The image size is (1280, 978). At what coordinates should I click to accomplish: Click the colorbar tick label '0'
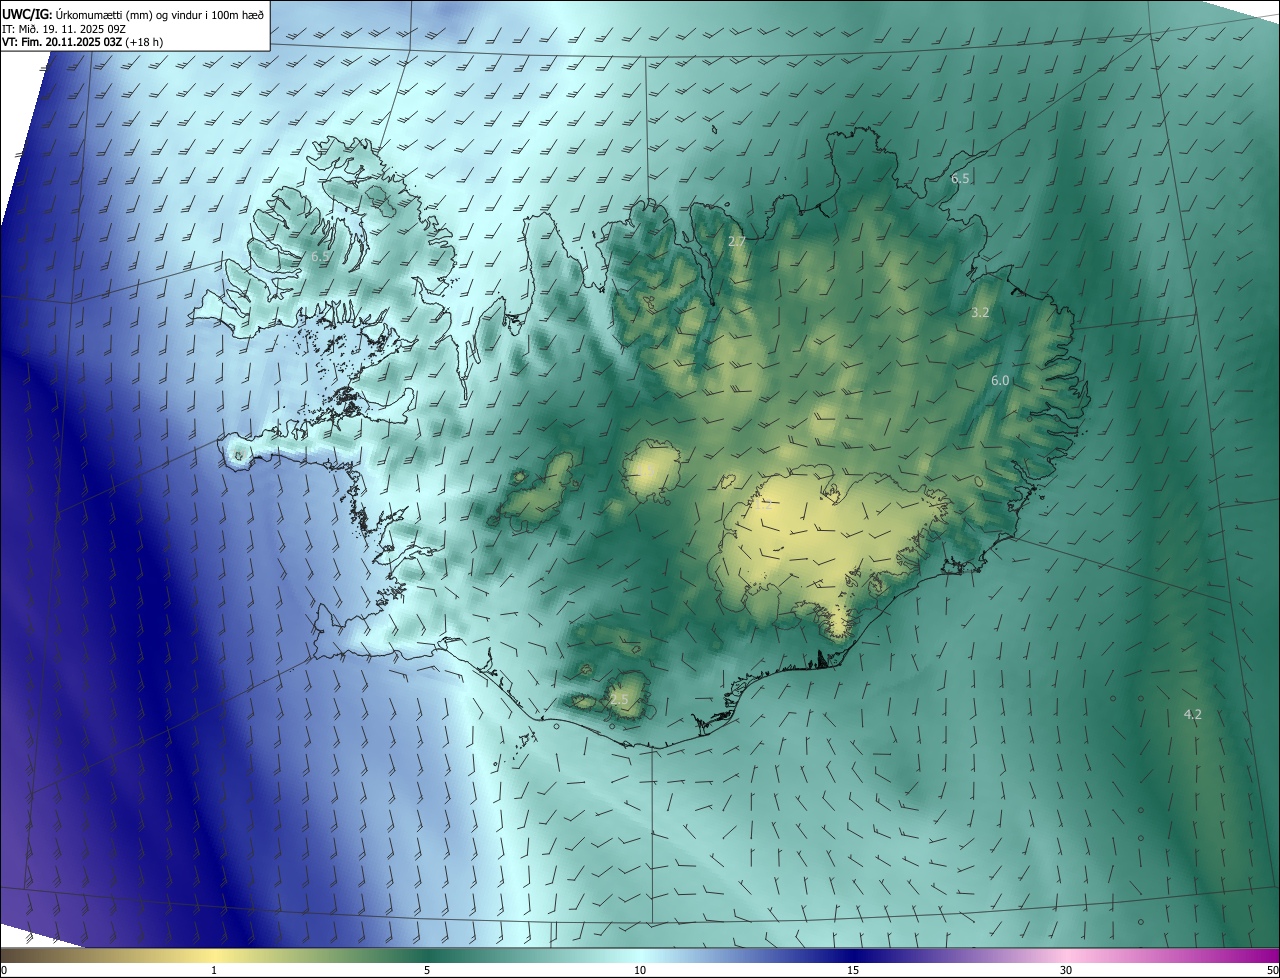pyautogui.click(x=4, y=970)
